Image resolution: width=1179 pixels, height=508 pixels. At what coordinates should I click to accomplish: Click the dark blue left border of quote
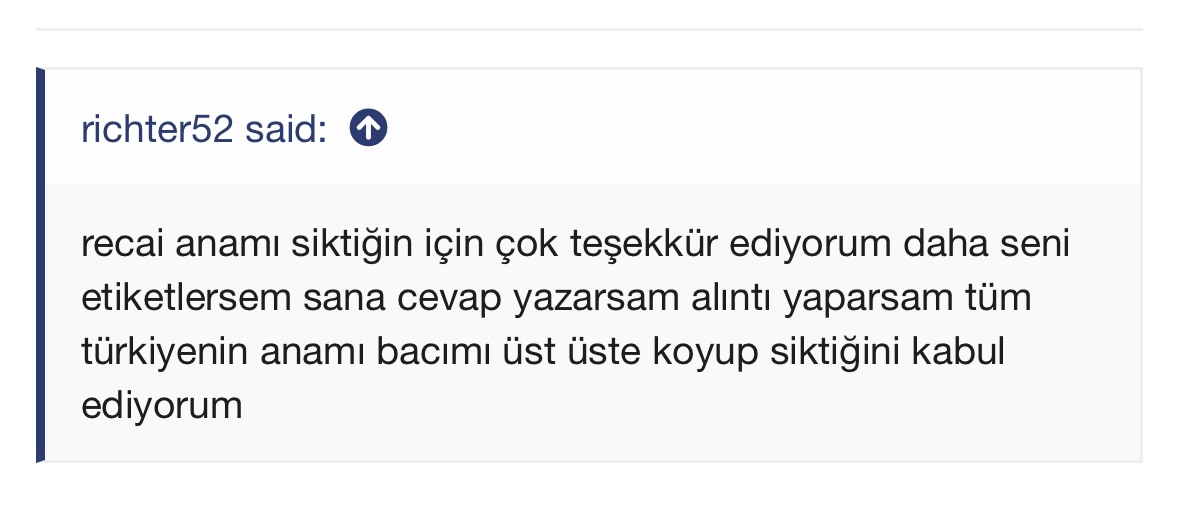[41, 265]
